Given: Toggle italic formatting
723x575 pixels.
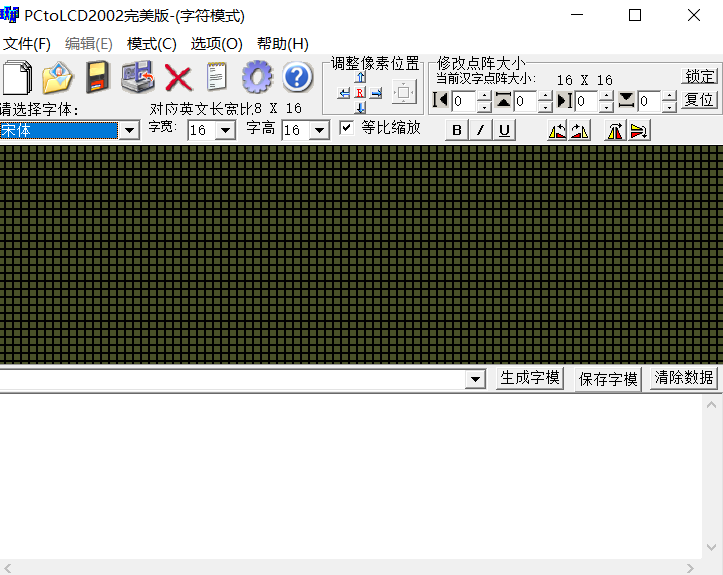Looking at the screenshot, I should click(480, 130).
